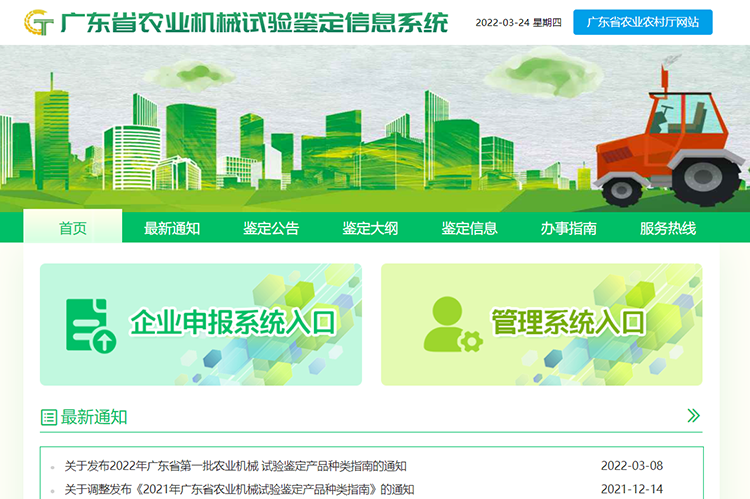This screenshot has width=750, height=499.
Task: Click the list icon beside 最新通知 heading
Action: tap(48, 417)
